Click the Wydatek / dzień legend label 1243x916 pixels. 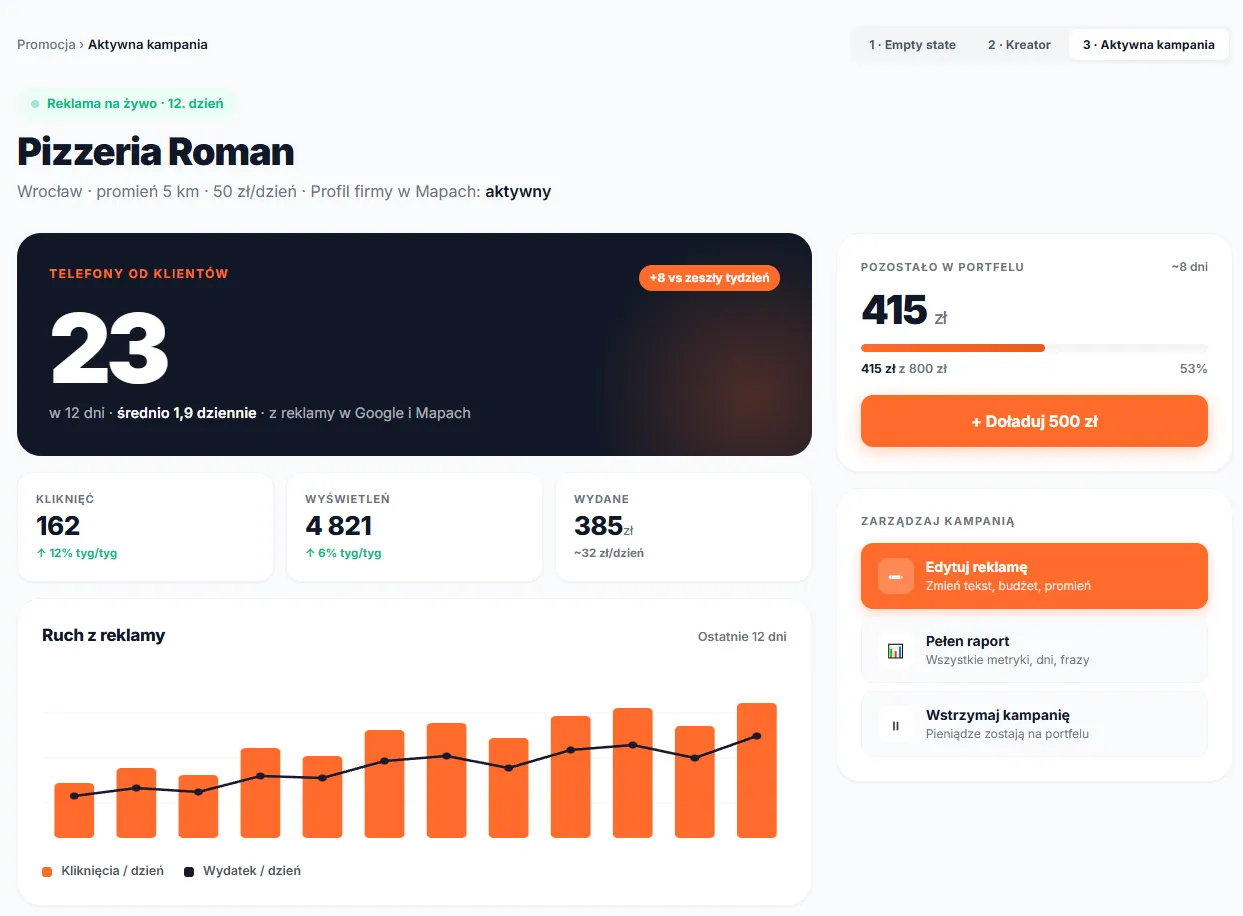point(252,871)
